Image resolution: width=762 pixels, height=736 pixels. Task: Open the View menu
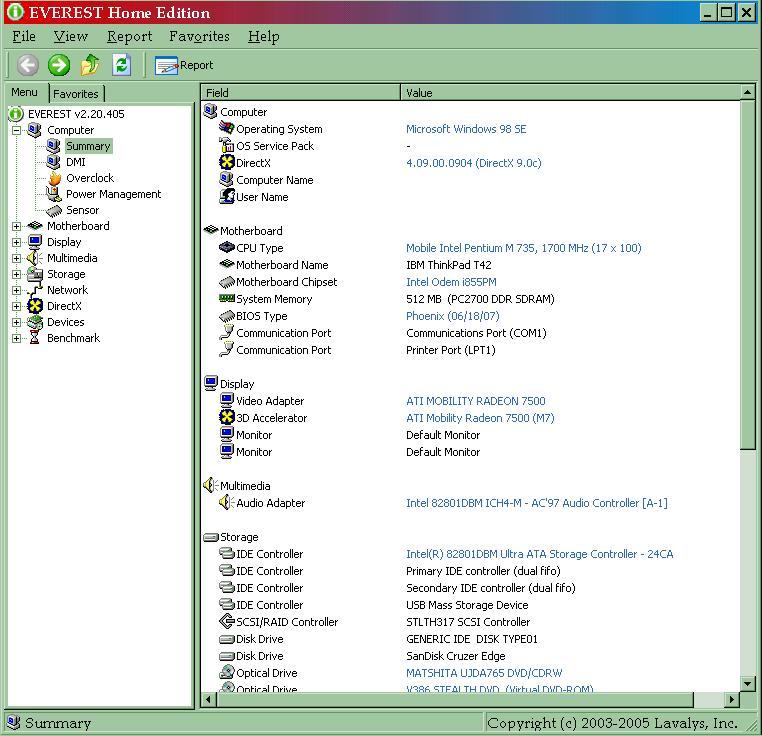[70, 36]
